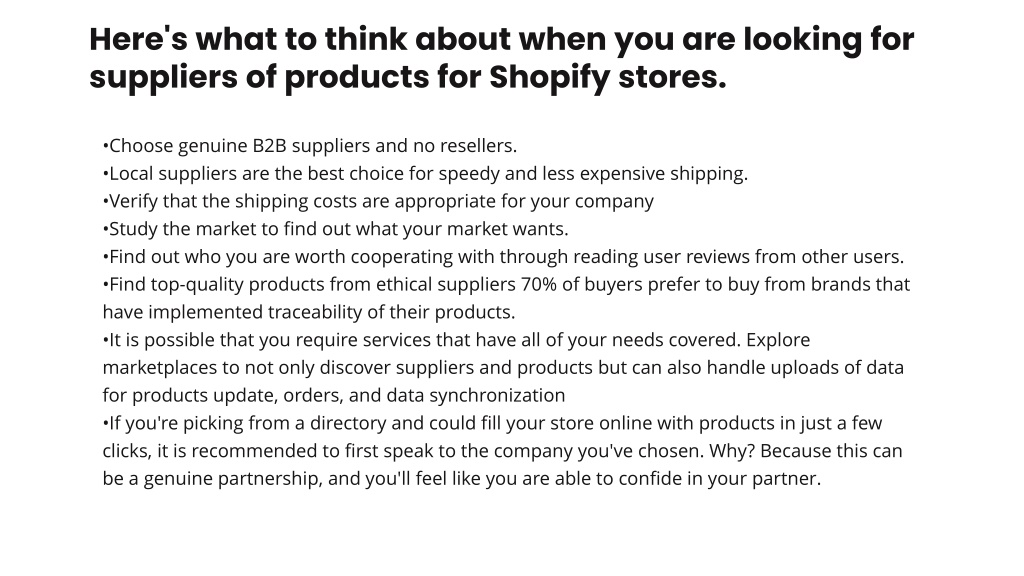Click the bullet 'If you're picking from a directory'

point(492,423)
